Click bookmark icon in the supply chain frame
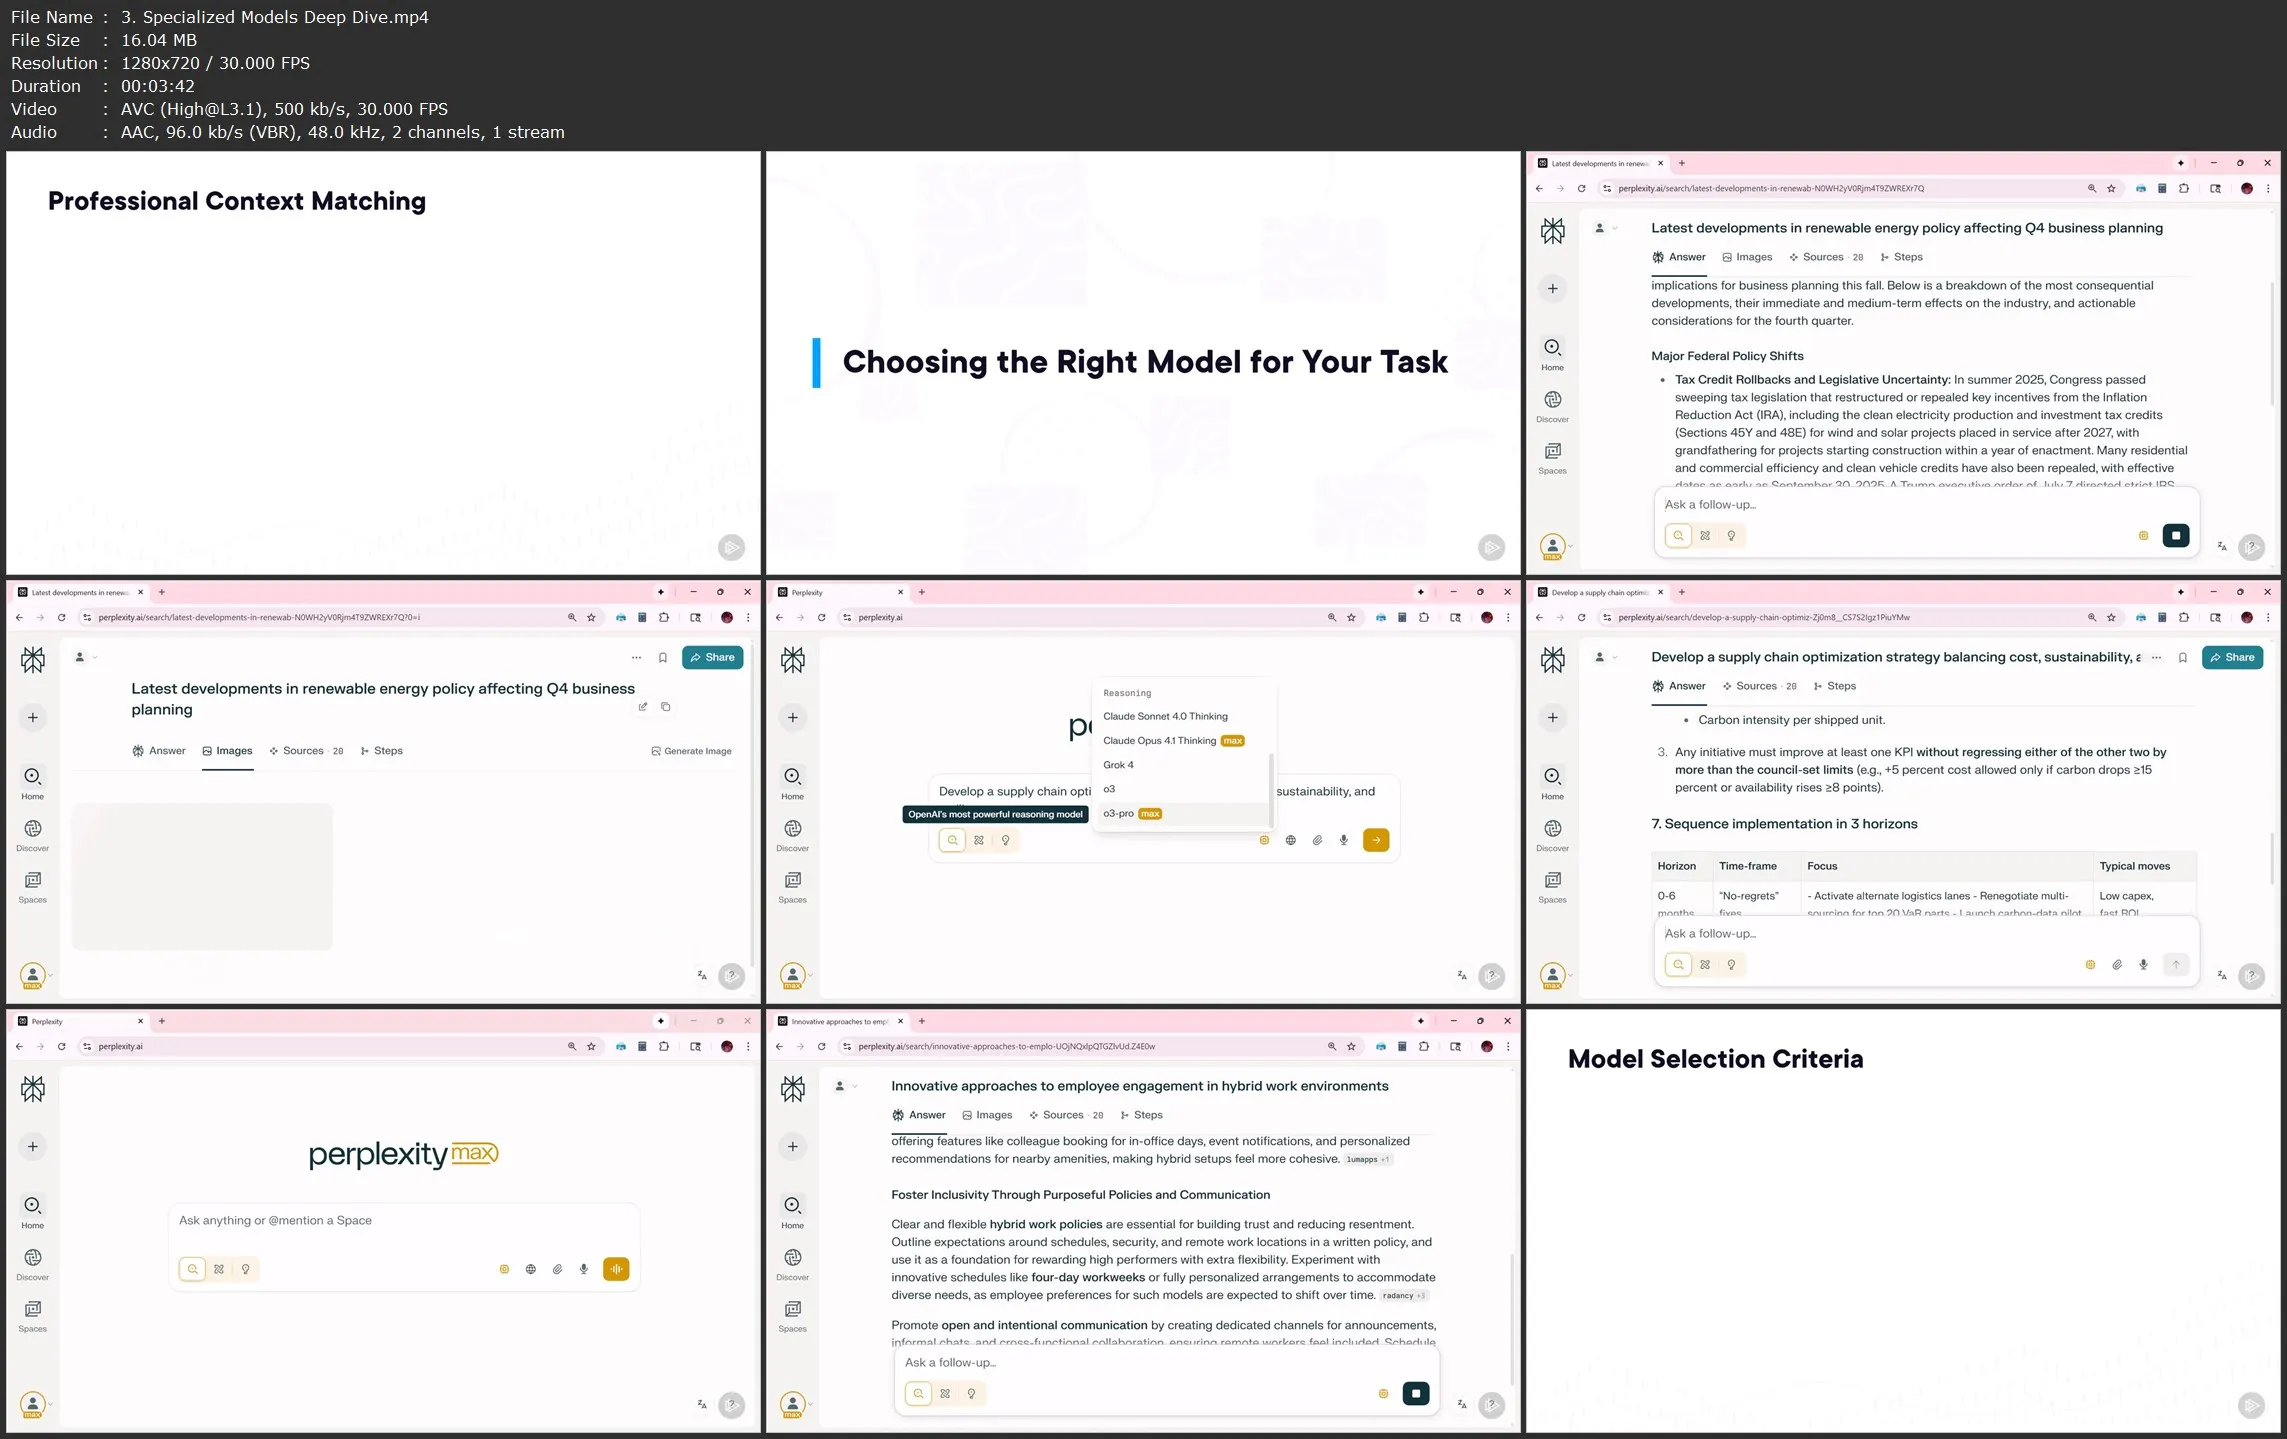 [2183, 658]
